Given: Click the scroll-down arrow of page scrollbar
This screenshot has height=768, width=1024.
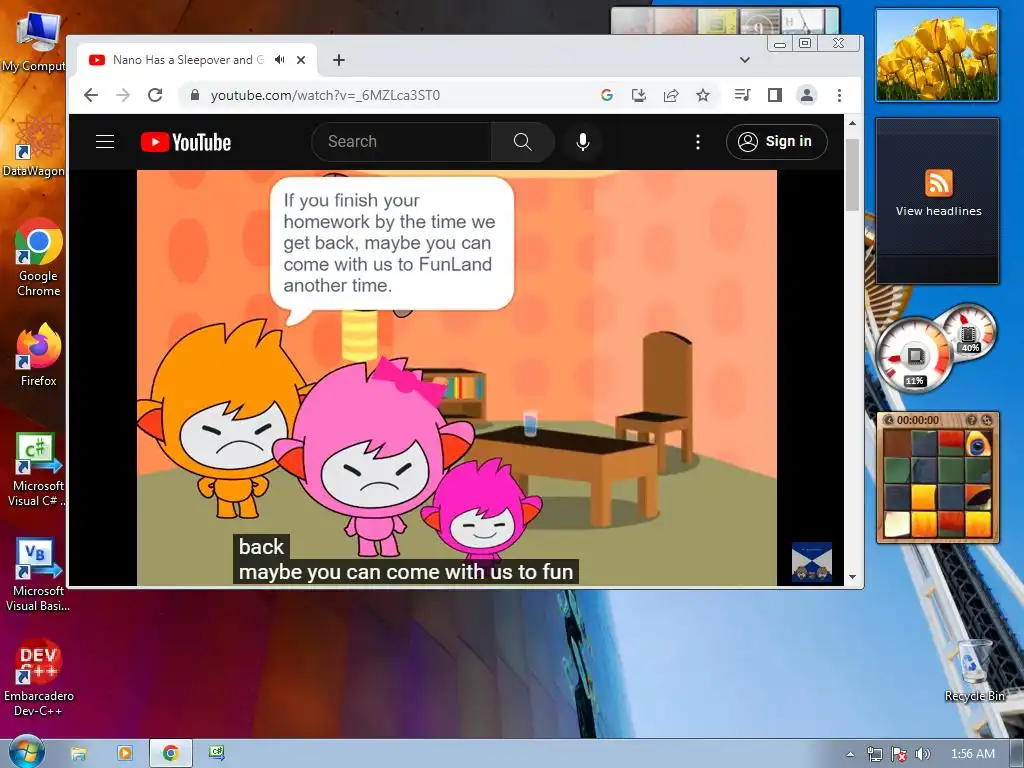Looking at the screenshot, I should tap(852, 577).
